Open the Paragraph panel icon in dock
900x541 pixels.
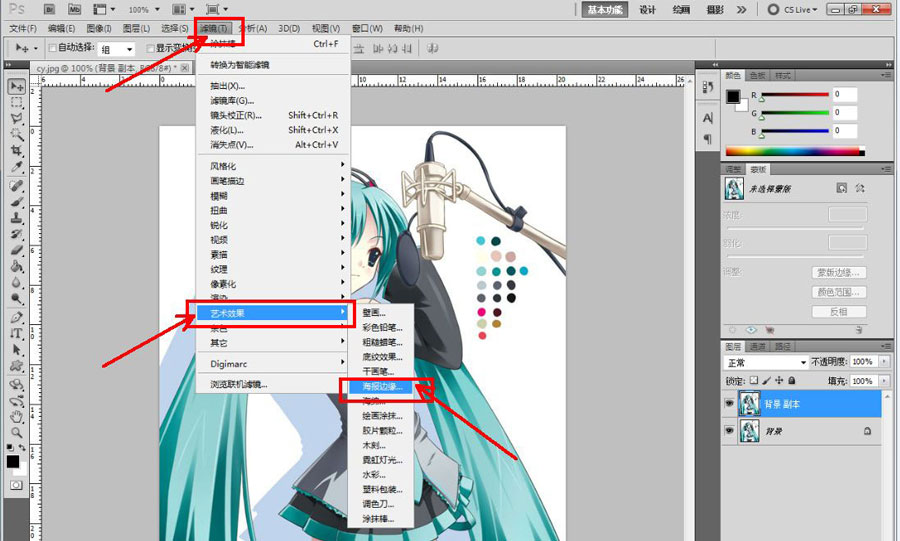(x=707, y=139)
